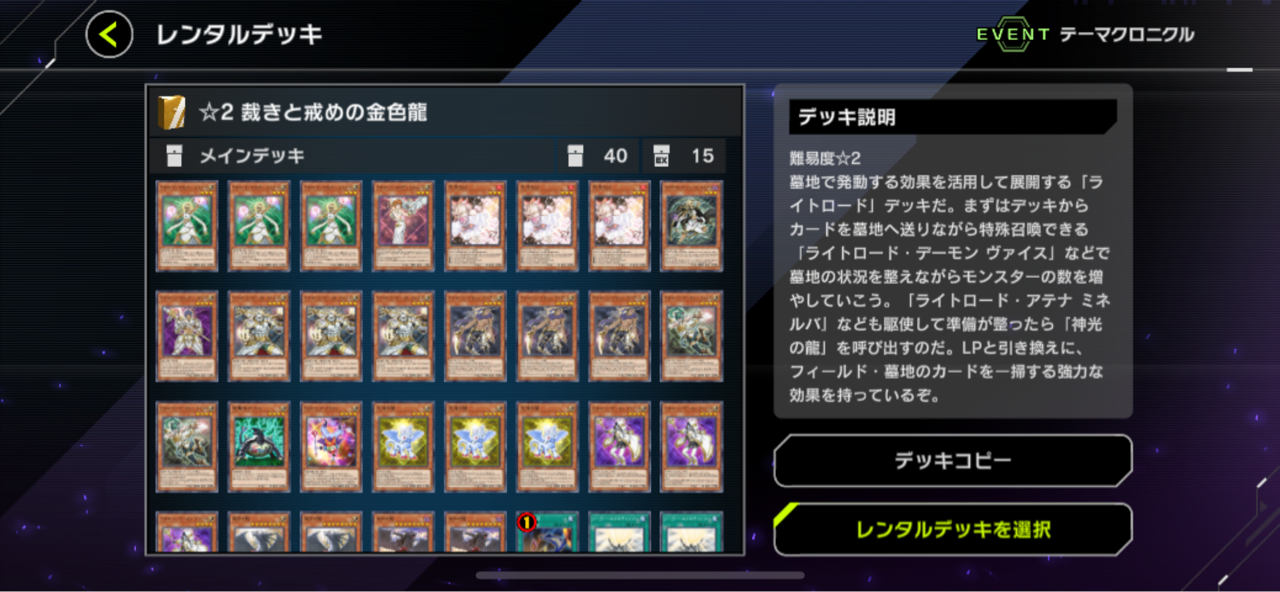The height and width of the screenshot is (592, 1280).
Task: Go back using the yellow arrow icon
Action: (109, 35)
